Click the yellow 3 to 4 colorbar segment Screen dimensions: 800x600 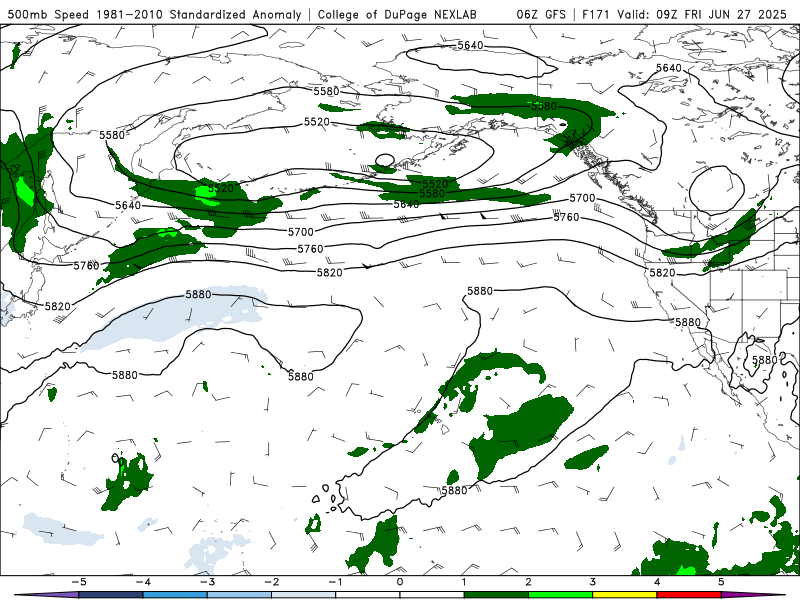625,595
